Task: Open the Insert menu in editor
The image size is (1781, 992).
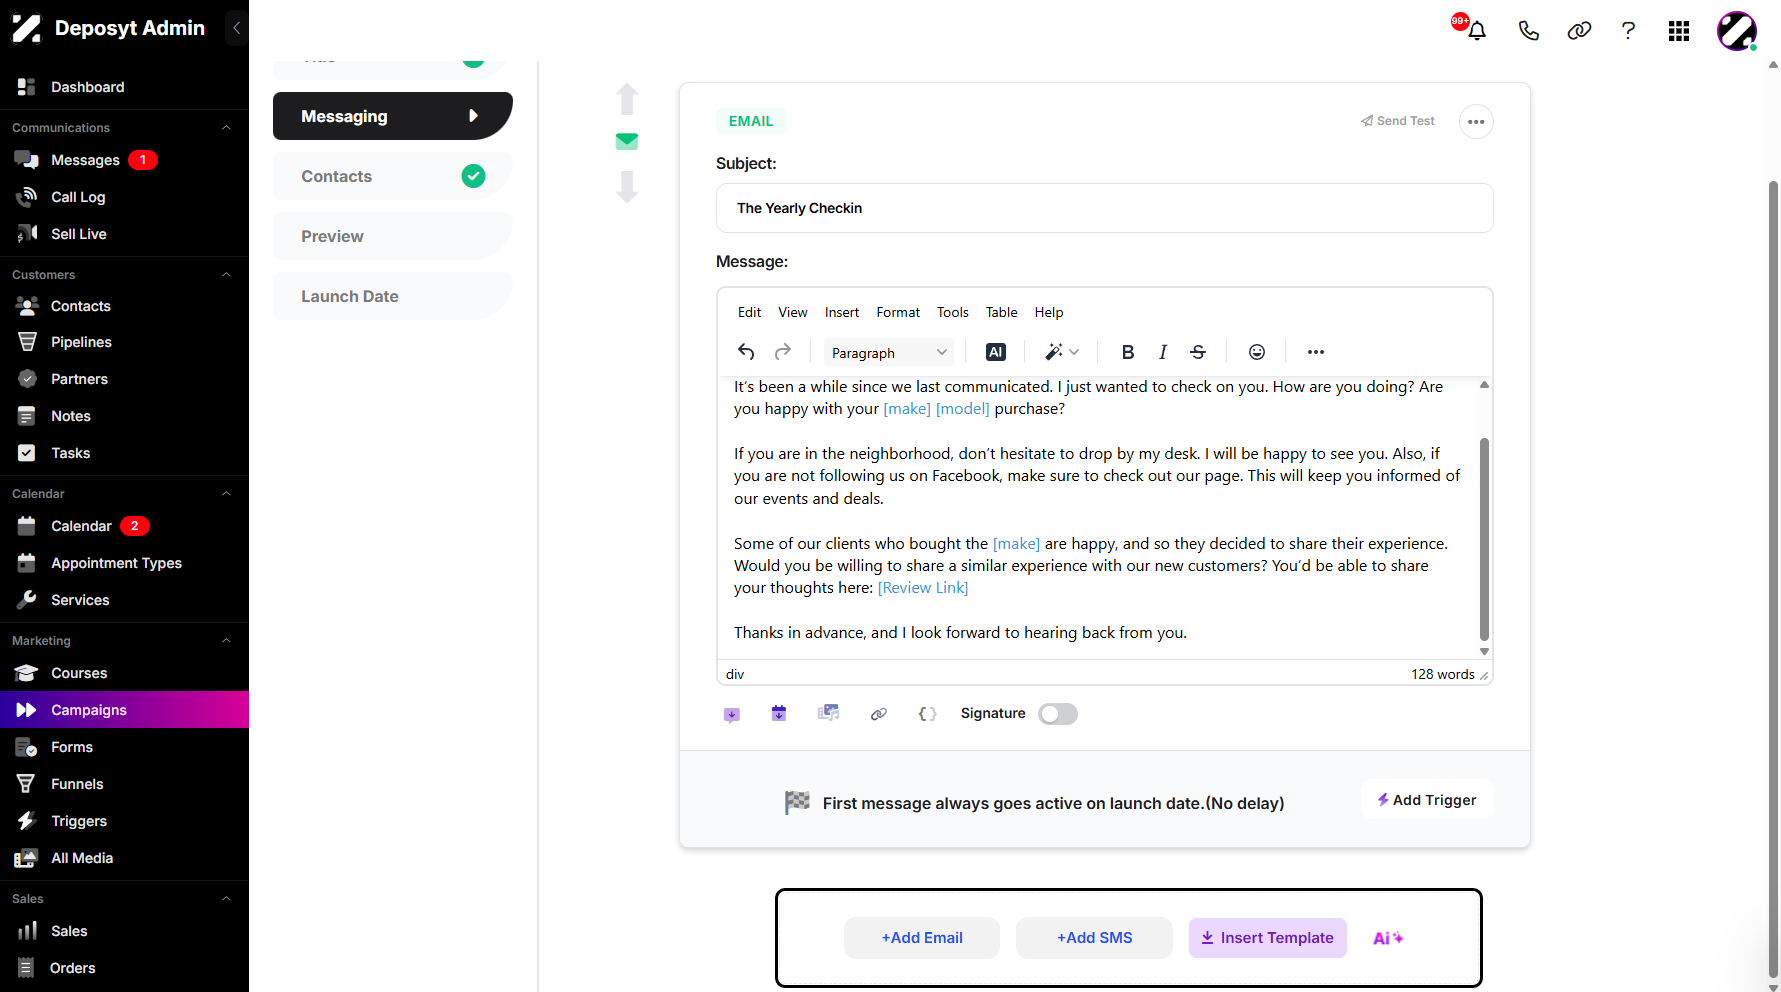Action: coord(842,312)
